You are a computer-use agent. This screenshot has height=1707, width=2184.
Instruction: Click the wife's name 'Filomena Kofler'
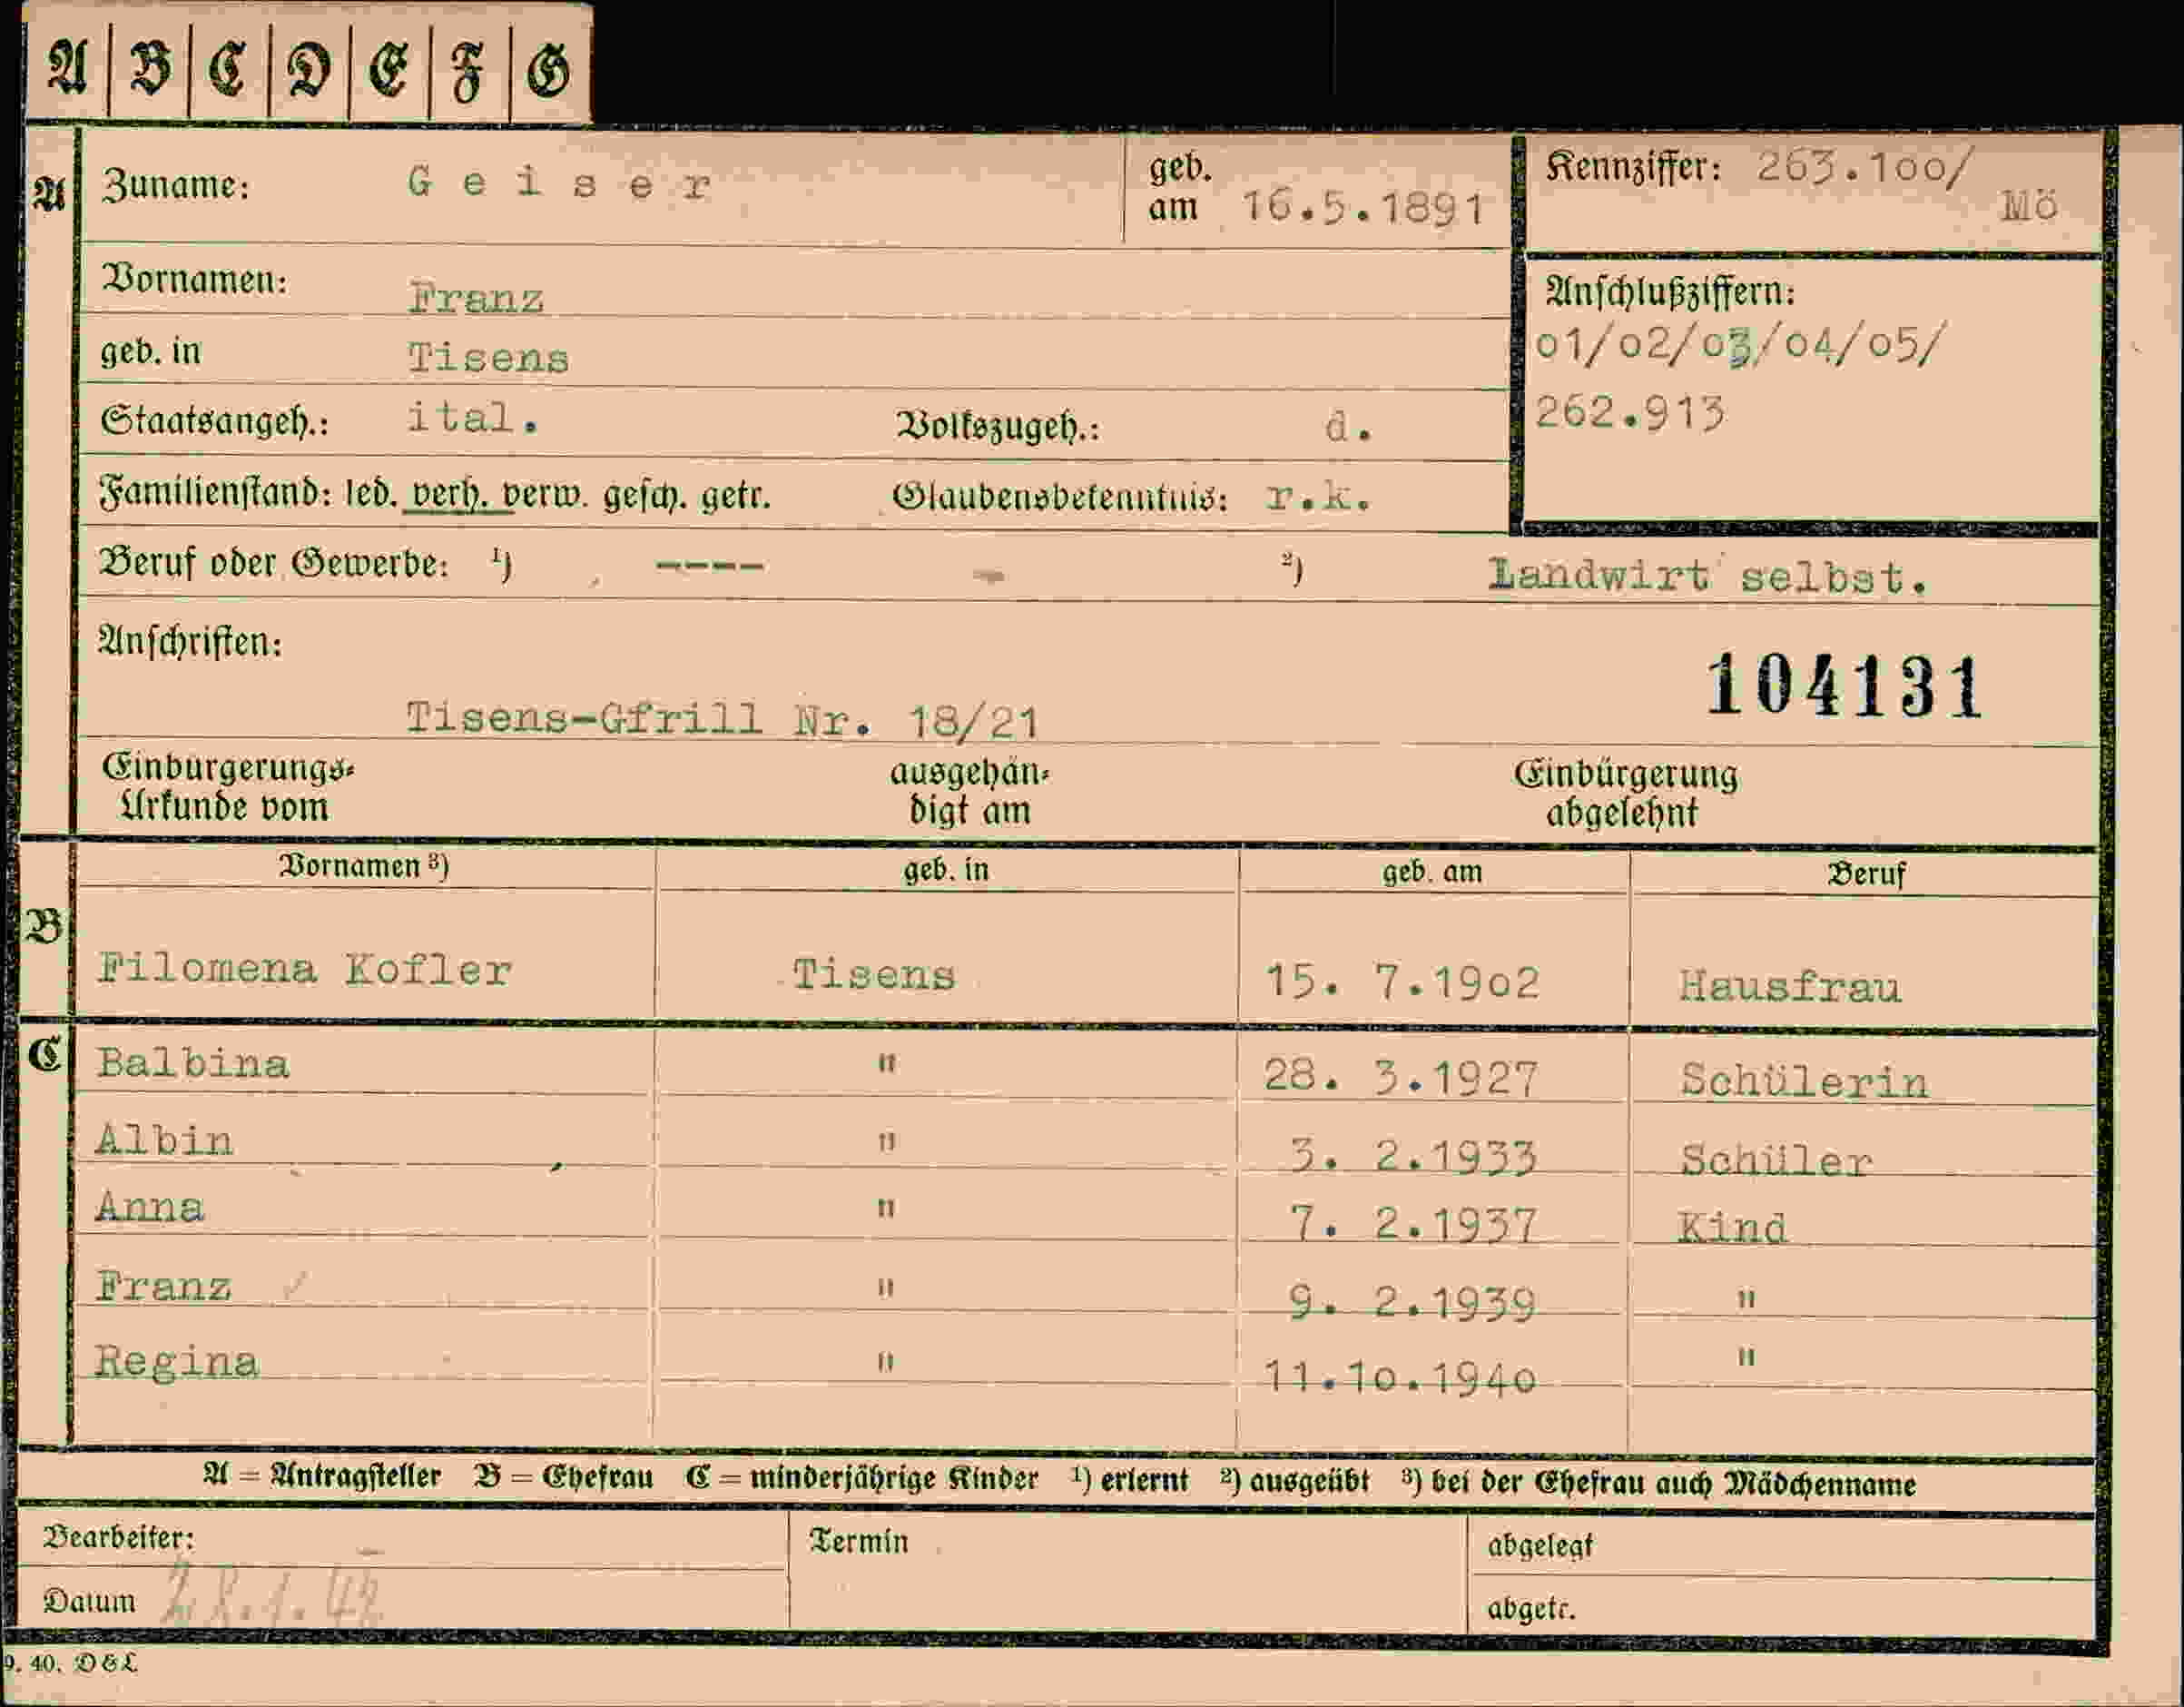point(305,968)
